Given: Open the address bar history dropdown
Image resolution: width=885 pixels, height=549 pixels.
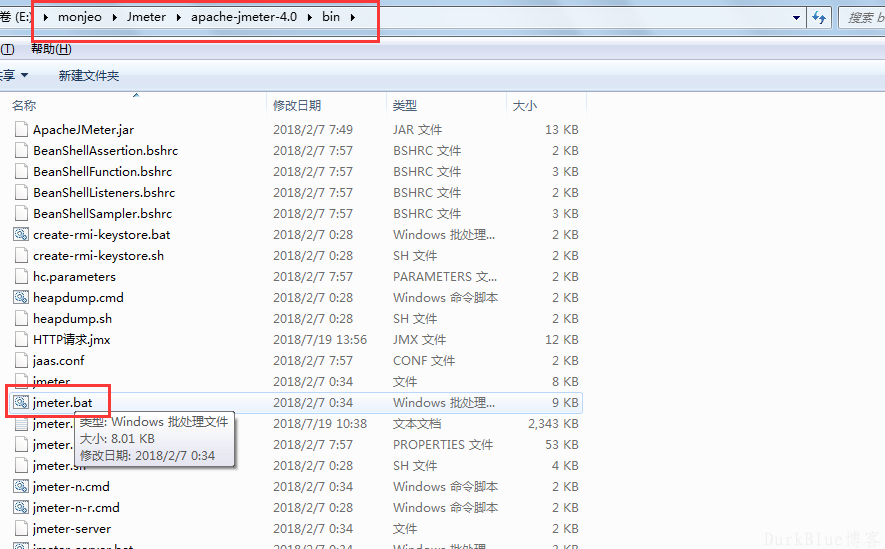Looking at the screenshot, I should pyautogui.click(x=796, y=17).
